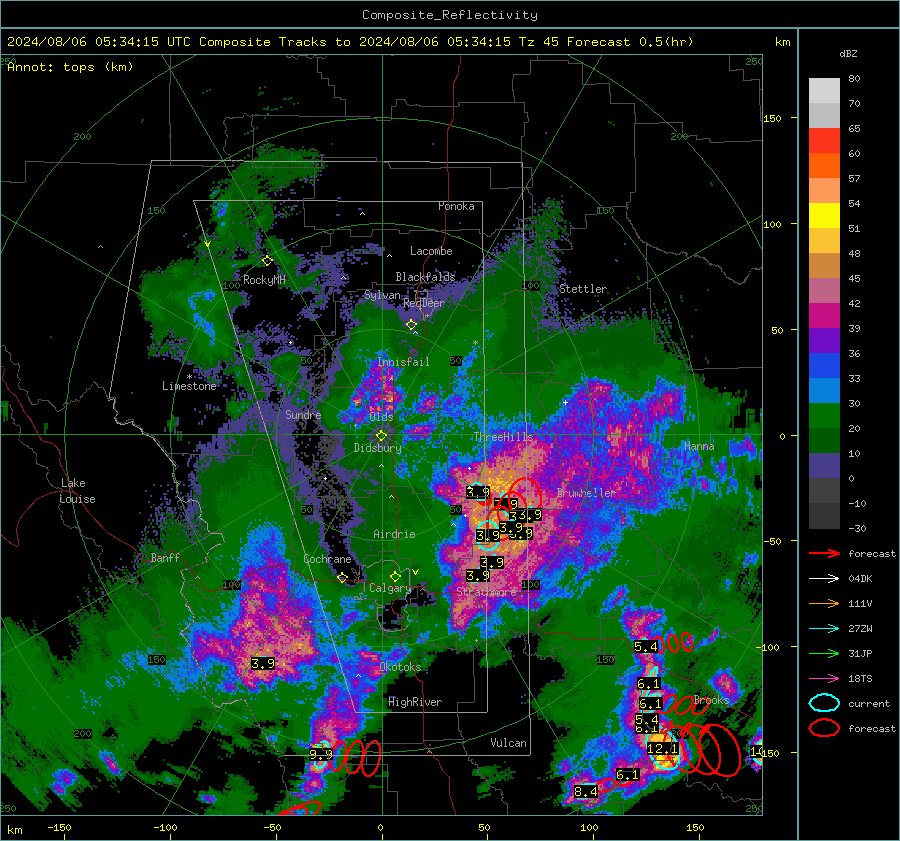900x841 pixels.
Task: Select the Sundre label
Action: pyautogui.click(x=303, y=414)
